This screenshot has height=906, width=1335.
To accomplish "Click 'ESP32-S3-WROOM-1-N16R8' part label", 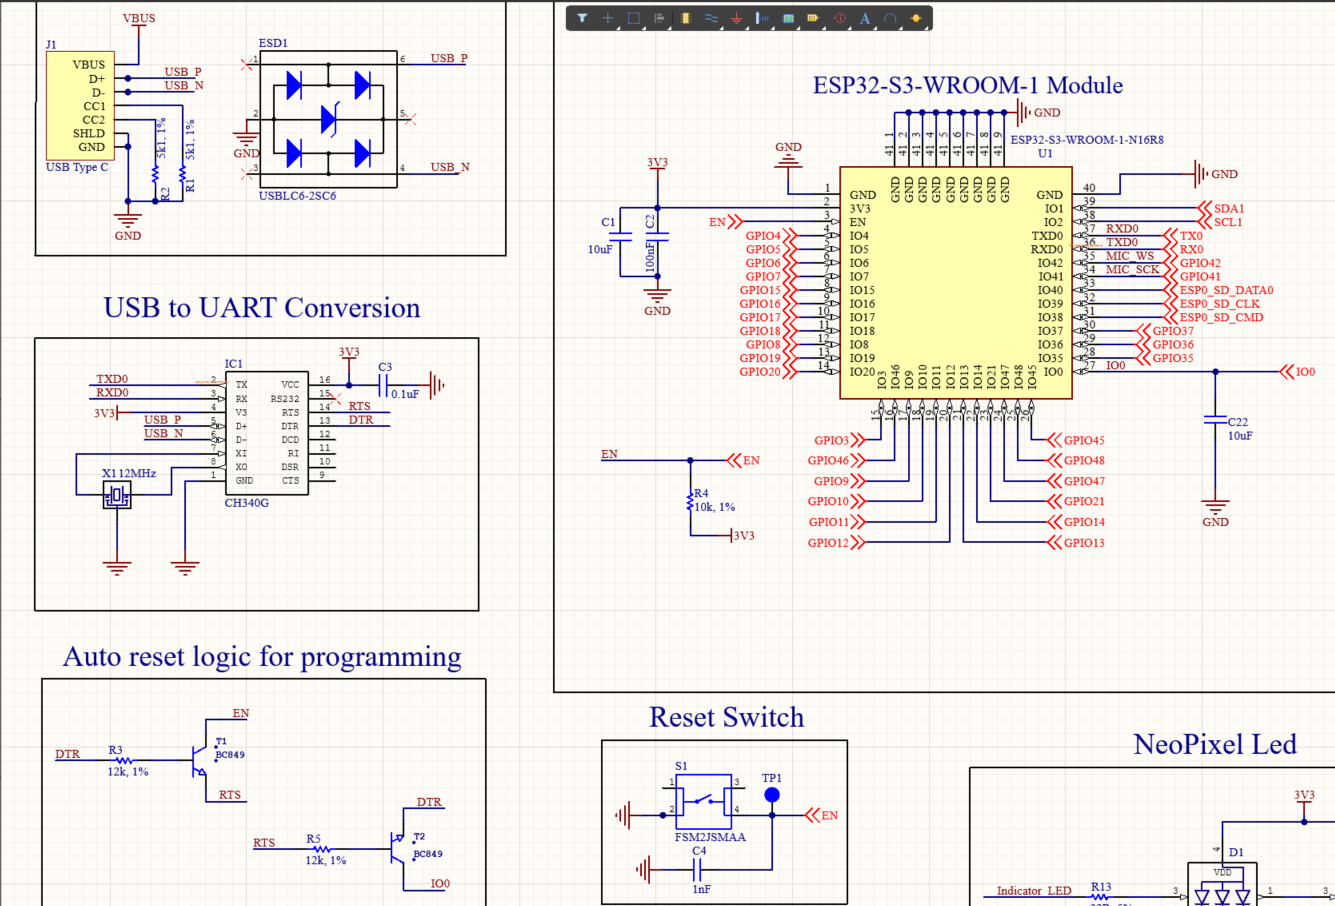I will pos(1087,140).
